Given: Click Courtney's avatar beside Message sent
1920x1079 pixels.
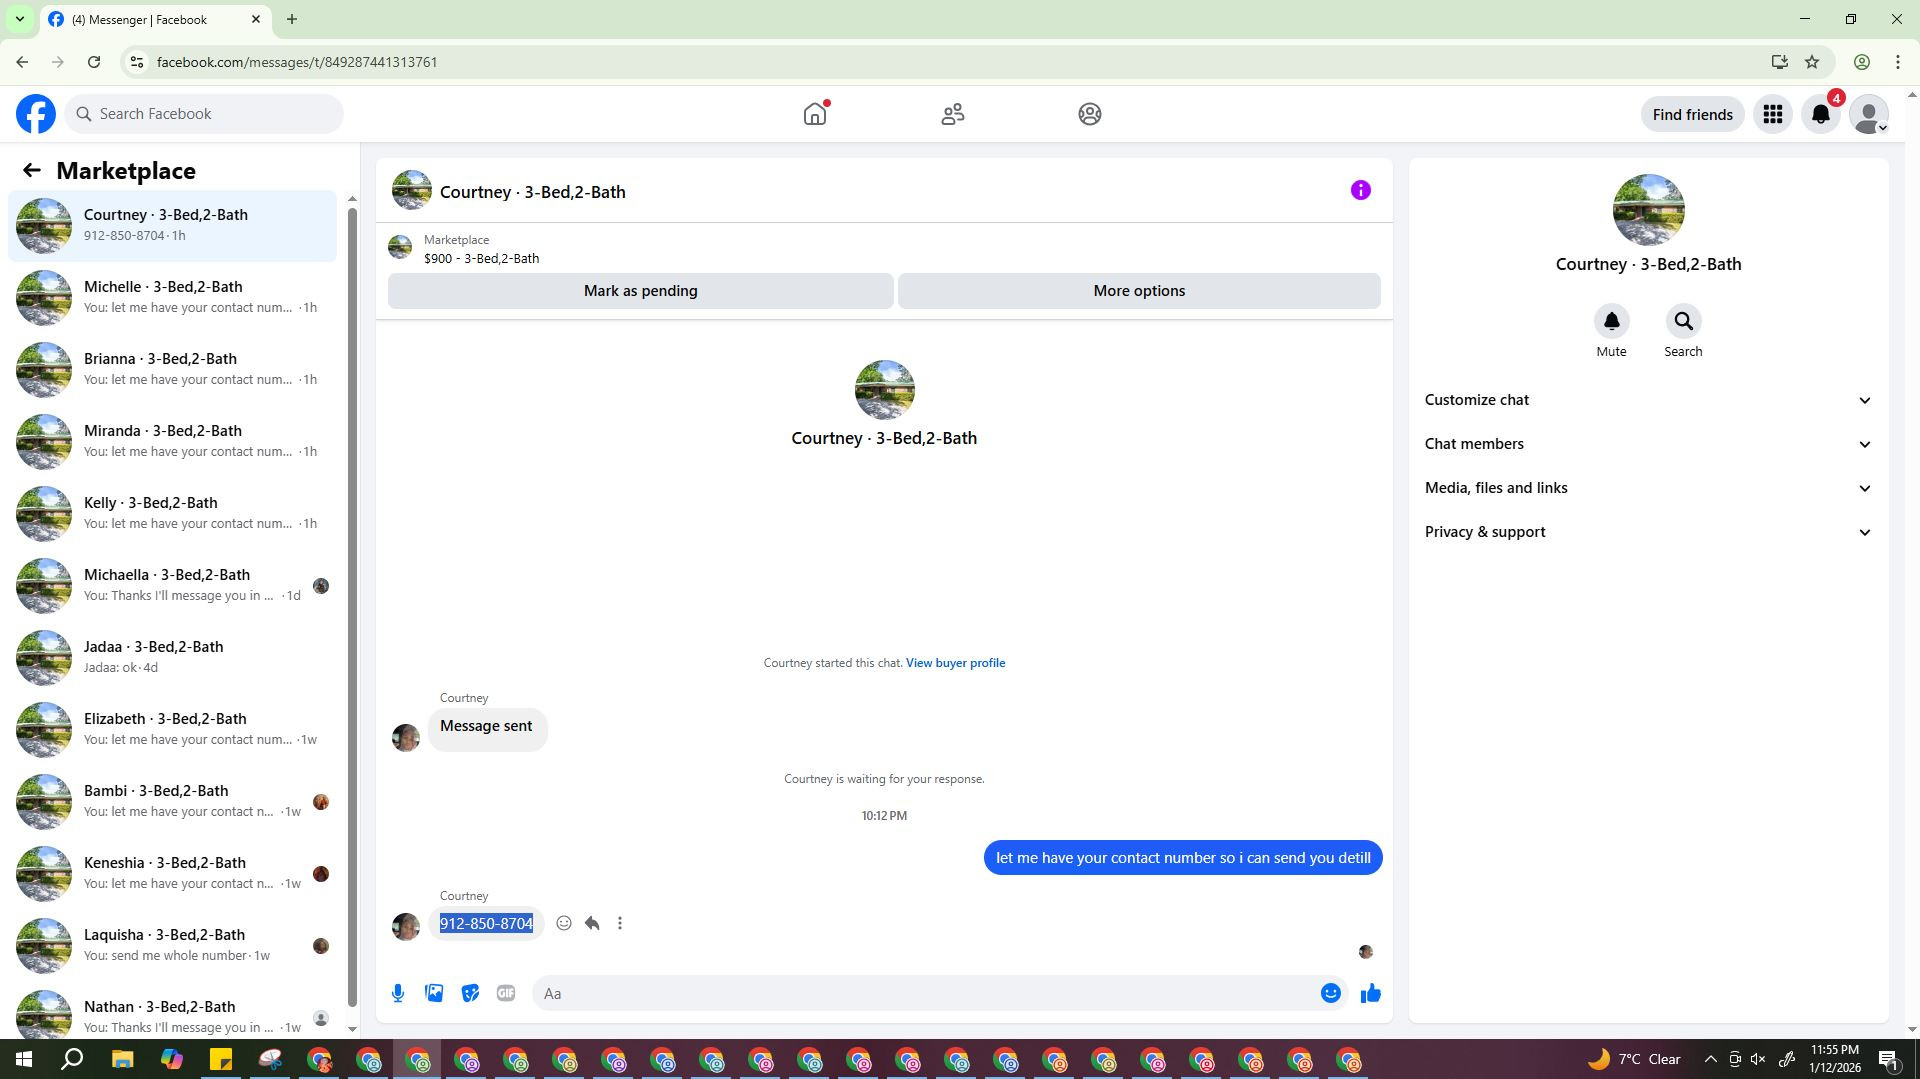Looking at the screenshot, I should 405,738.
